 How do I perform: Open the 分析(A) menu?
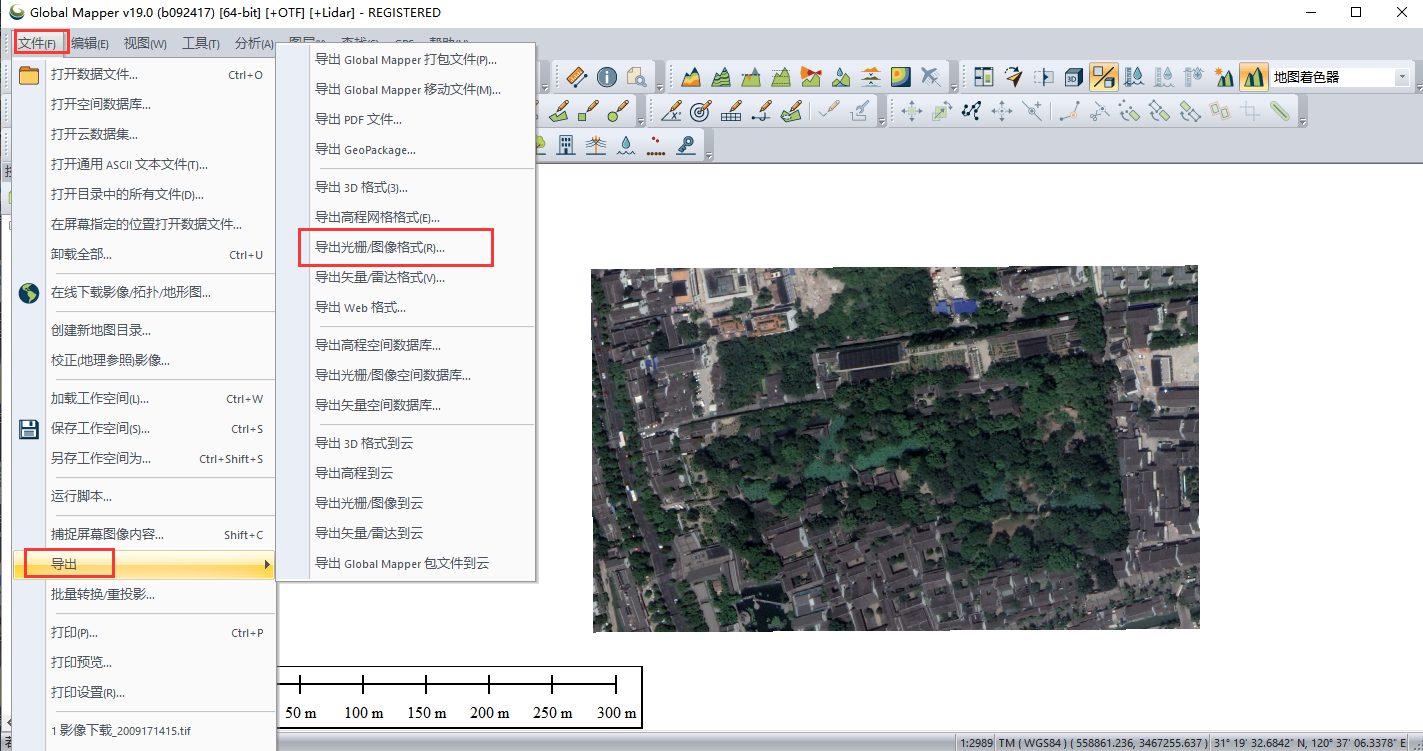254,43
